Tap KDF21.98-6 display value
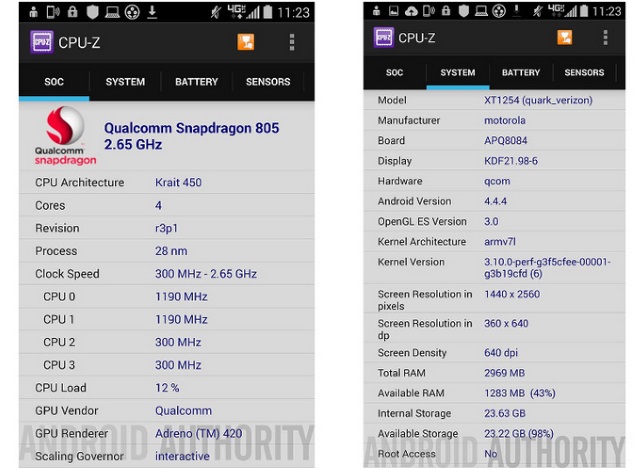 (x=511, y=161)
